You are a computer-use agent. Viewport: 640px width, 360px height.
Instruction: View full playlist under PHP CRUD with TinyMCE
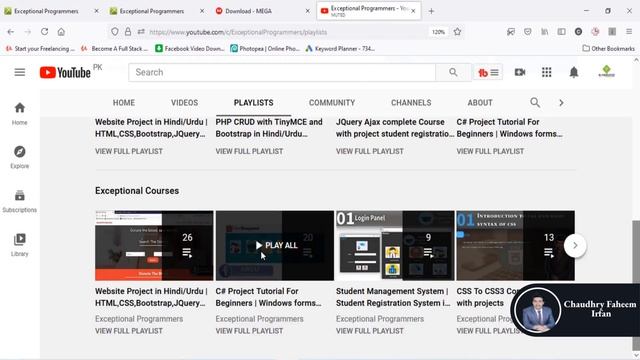249,151
